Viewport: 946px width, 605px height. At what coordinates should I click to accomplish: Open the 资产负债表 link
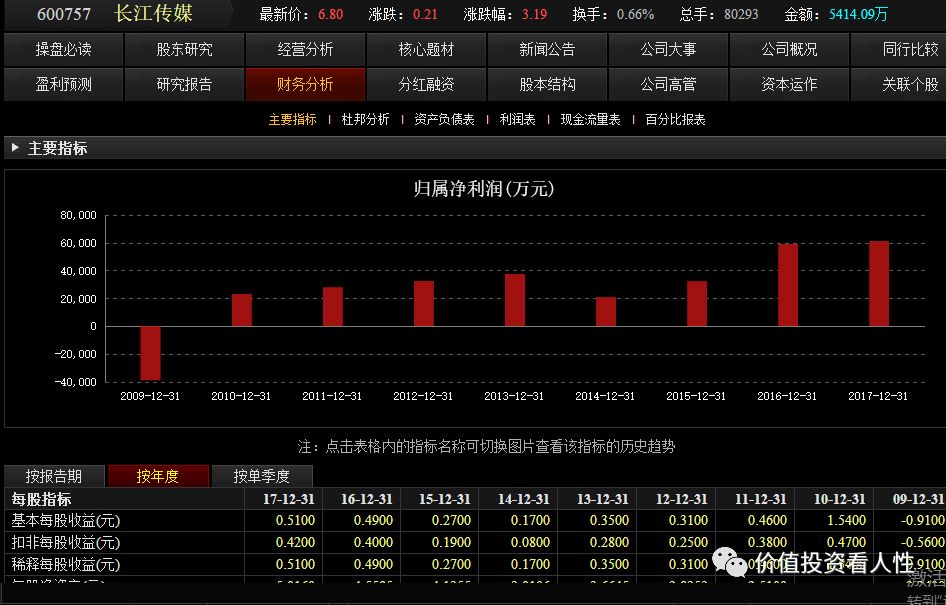[x=445, y=119]
